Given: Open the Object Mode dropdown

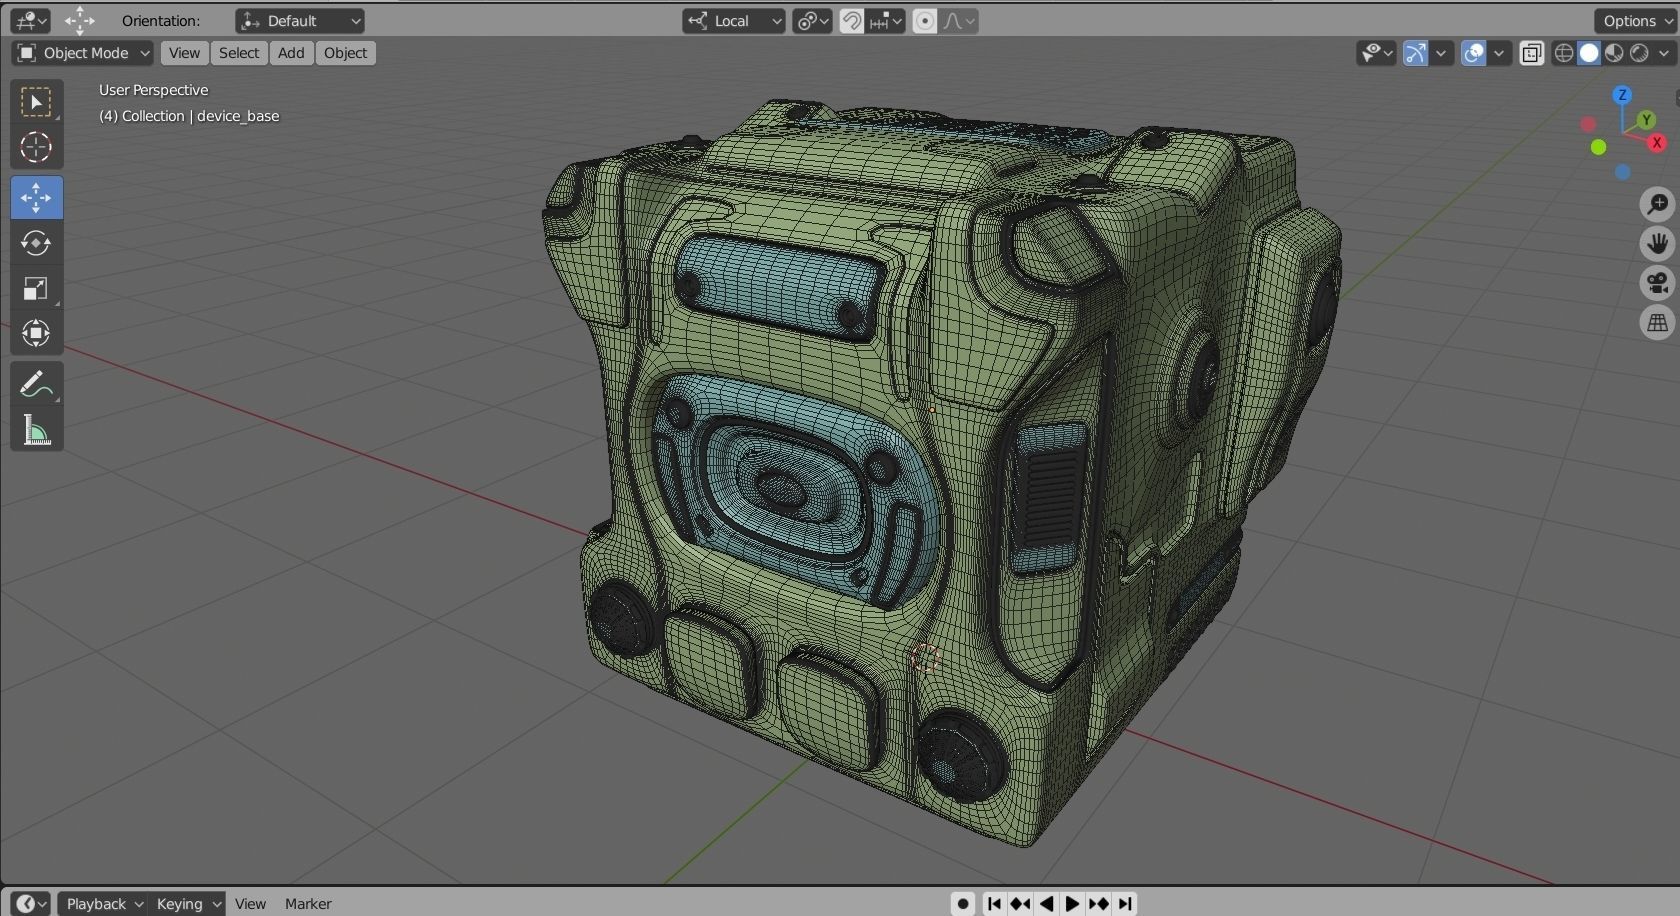Looking at the screenshot, I should pos(83,53).
